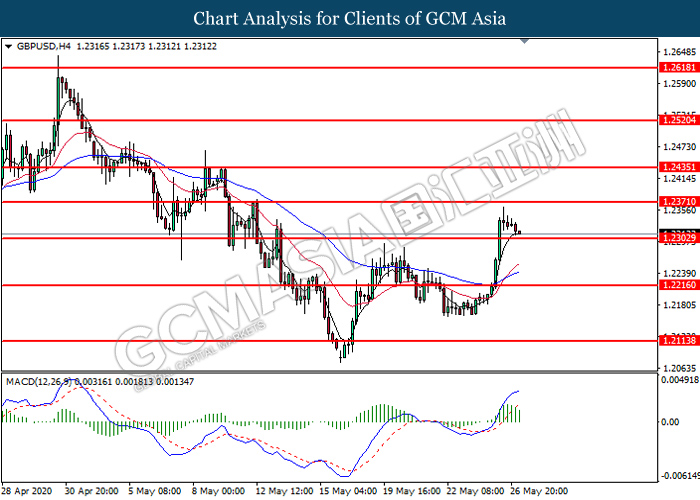
Task: Click the MACD scale value 0.004918
Action: click(x=679, y=380)
